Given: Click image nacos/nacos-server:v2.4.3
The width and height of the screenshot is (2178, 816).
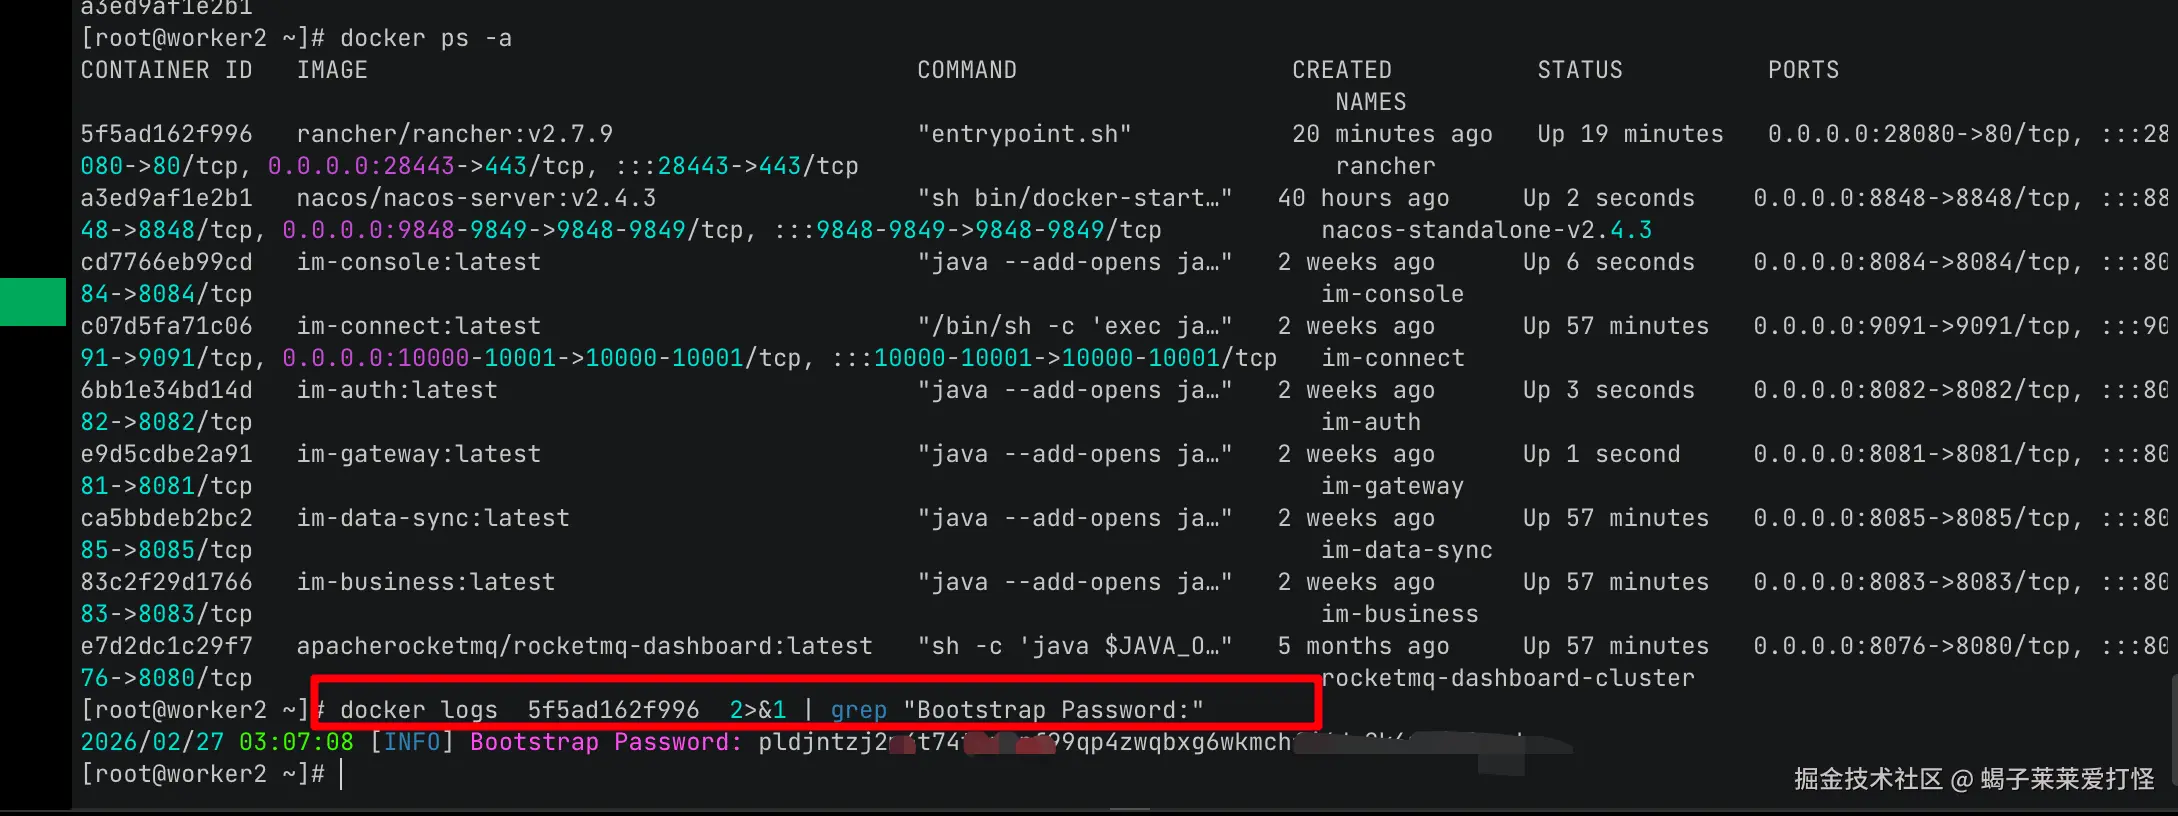Looking at the screenshot, I should coord(476,198).
